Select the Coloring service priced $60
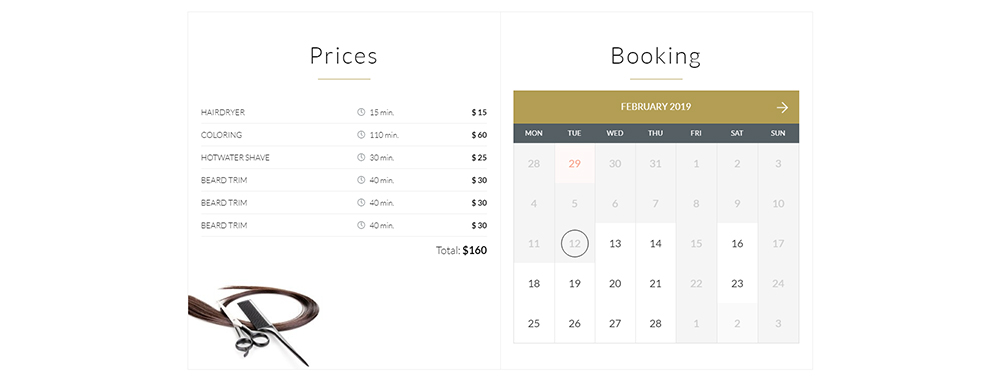The height and width of the screenshot is (385, 1000). [x=344, y=135]
